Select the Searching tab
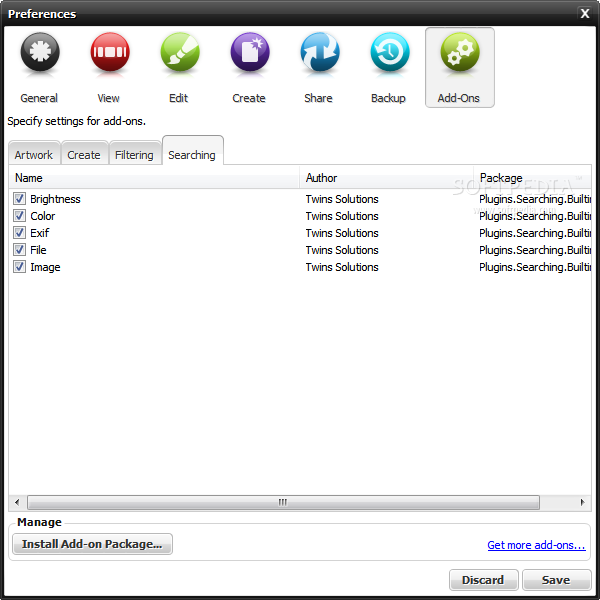The width and height of the screenshot is (600, 600). (192, 152)
